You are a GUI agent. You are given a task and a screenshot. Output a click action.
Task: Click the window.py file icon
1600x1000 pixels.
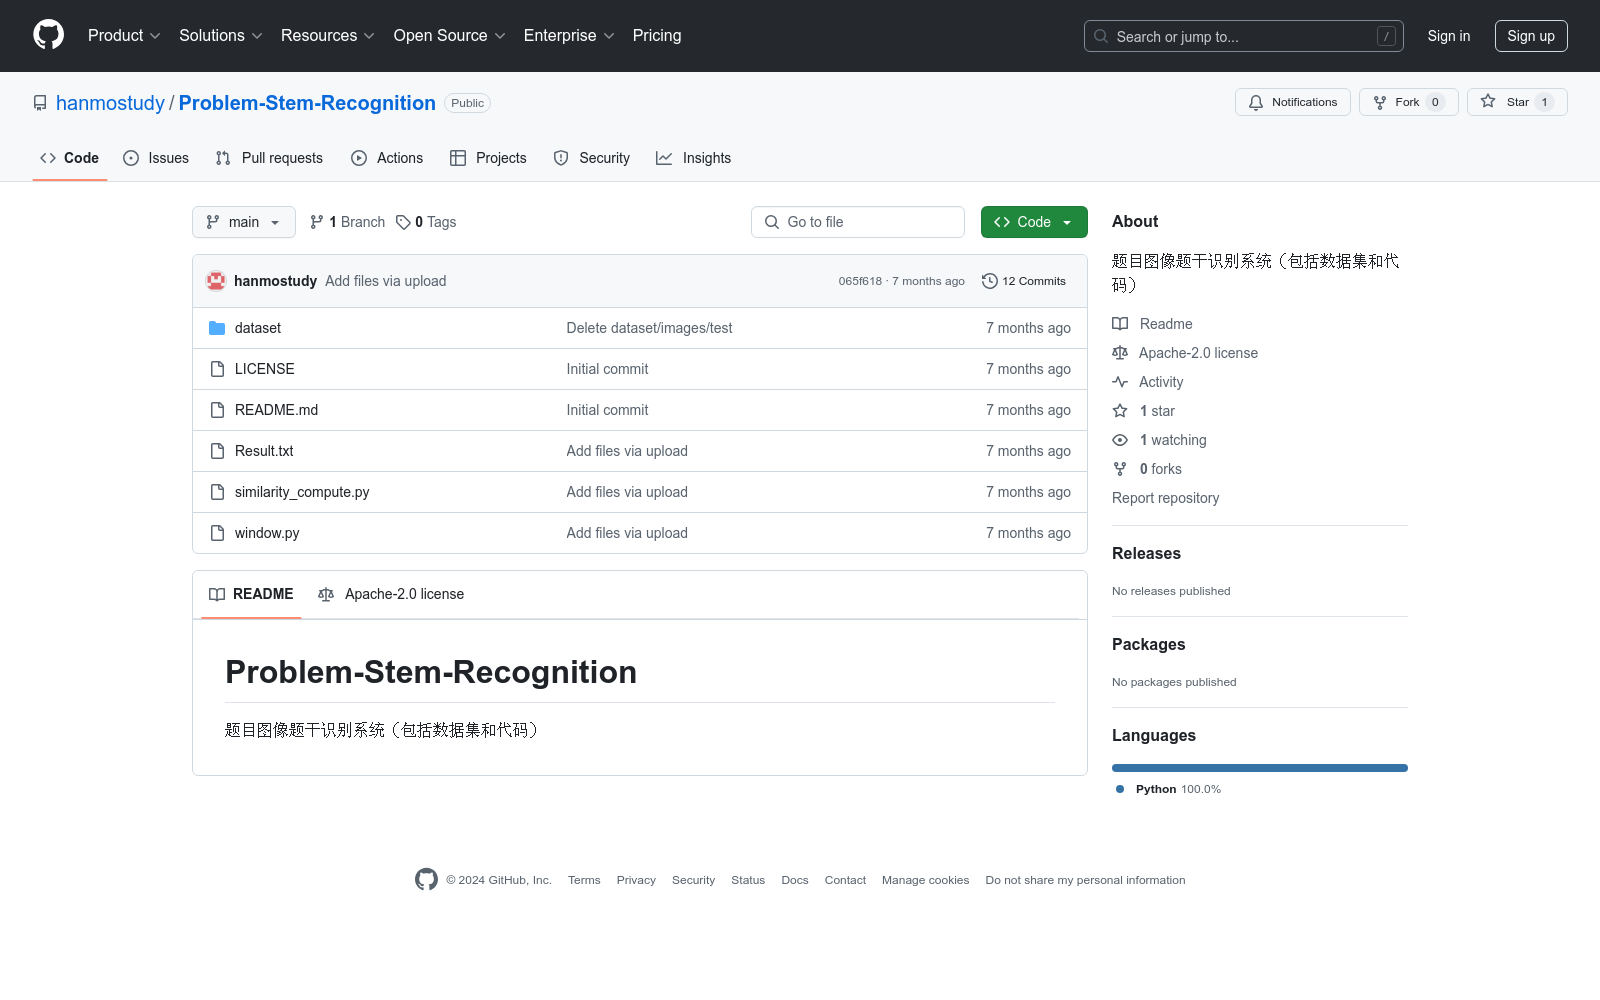coord(217,533)
